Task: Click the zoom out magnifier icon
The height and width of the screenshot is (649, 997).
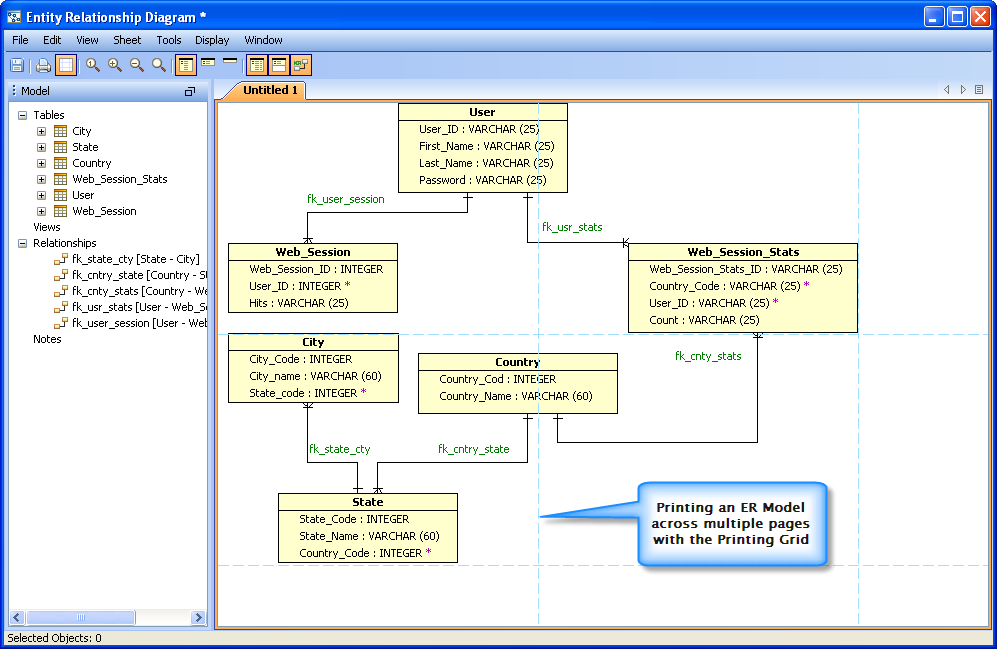Action: pyautogui.click(x=137, y=65)
